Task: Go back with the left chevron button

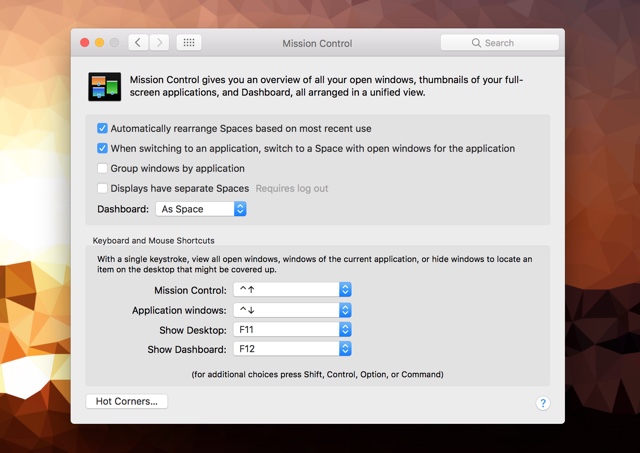Action: (x=138, y=42)
